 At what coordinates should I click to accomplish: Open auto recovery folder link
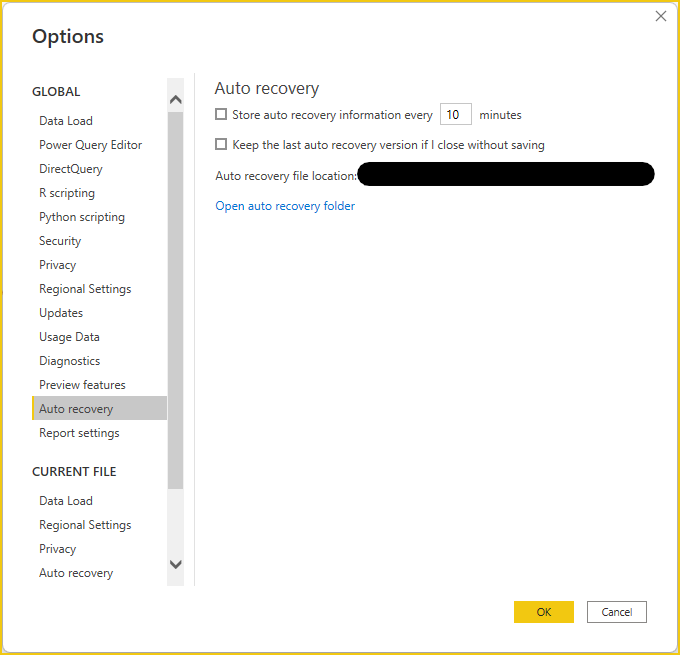(285, 206)
